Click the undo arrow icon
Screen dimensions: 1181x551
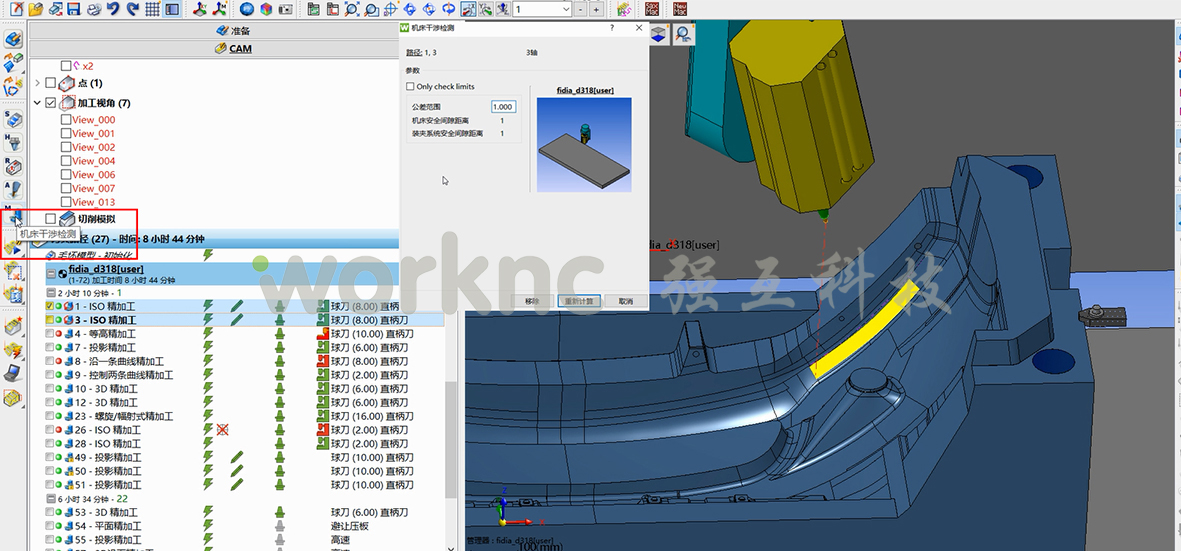(113, 10)
